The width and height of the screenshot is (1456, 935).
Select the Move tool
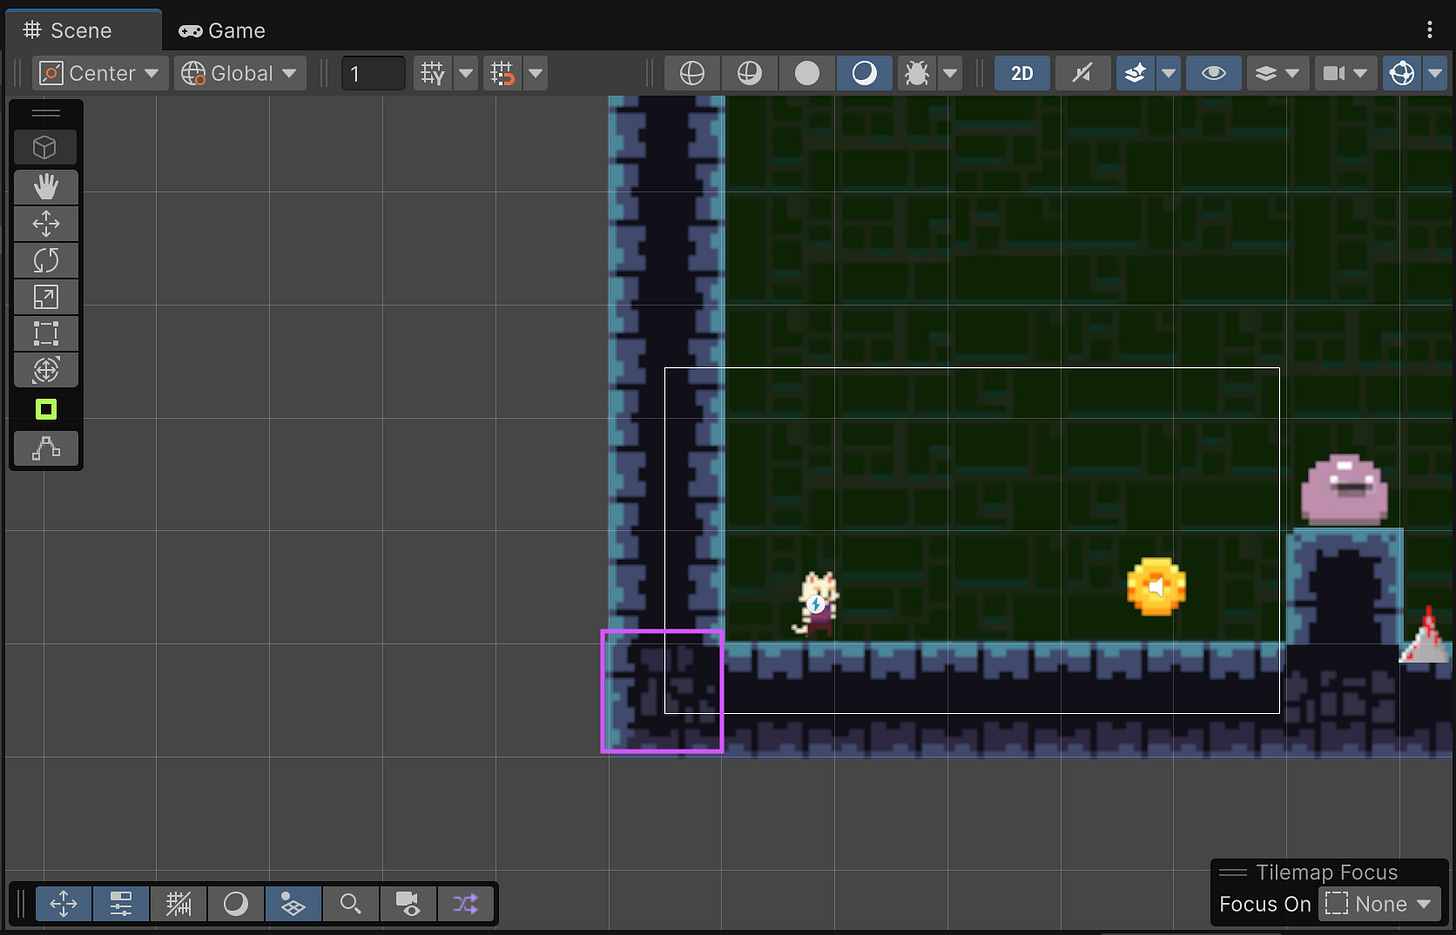45,223
